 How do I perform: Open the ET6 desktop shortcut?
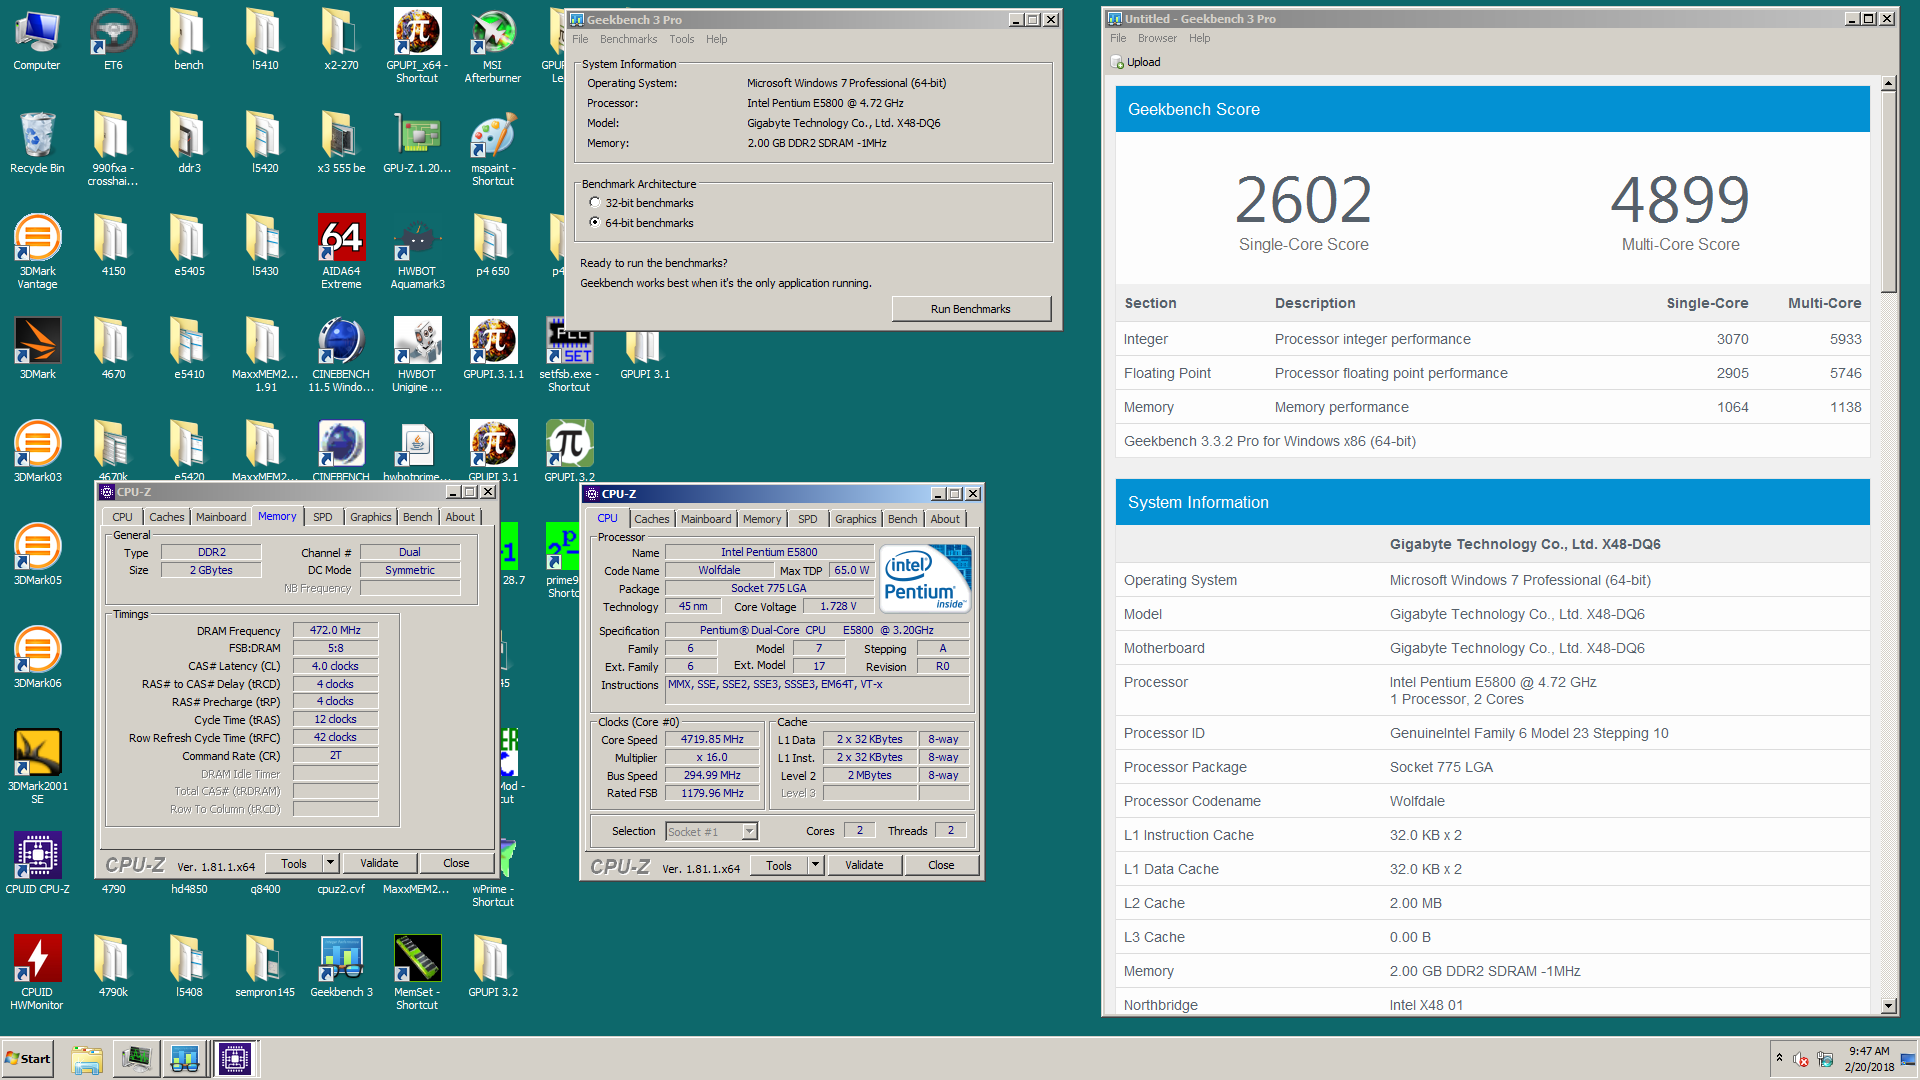click(113, 40)
